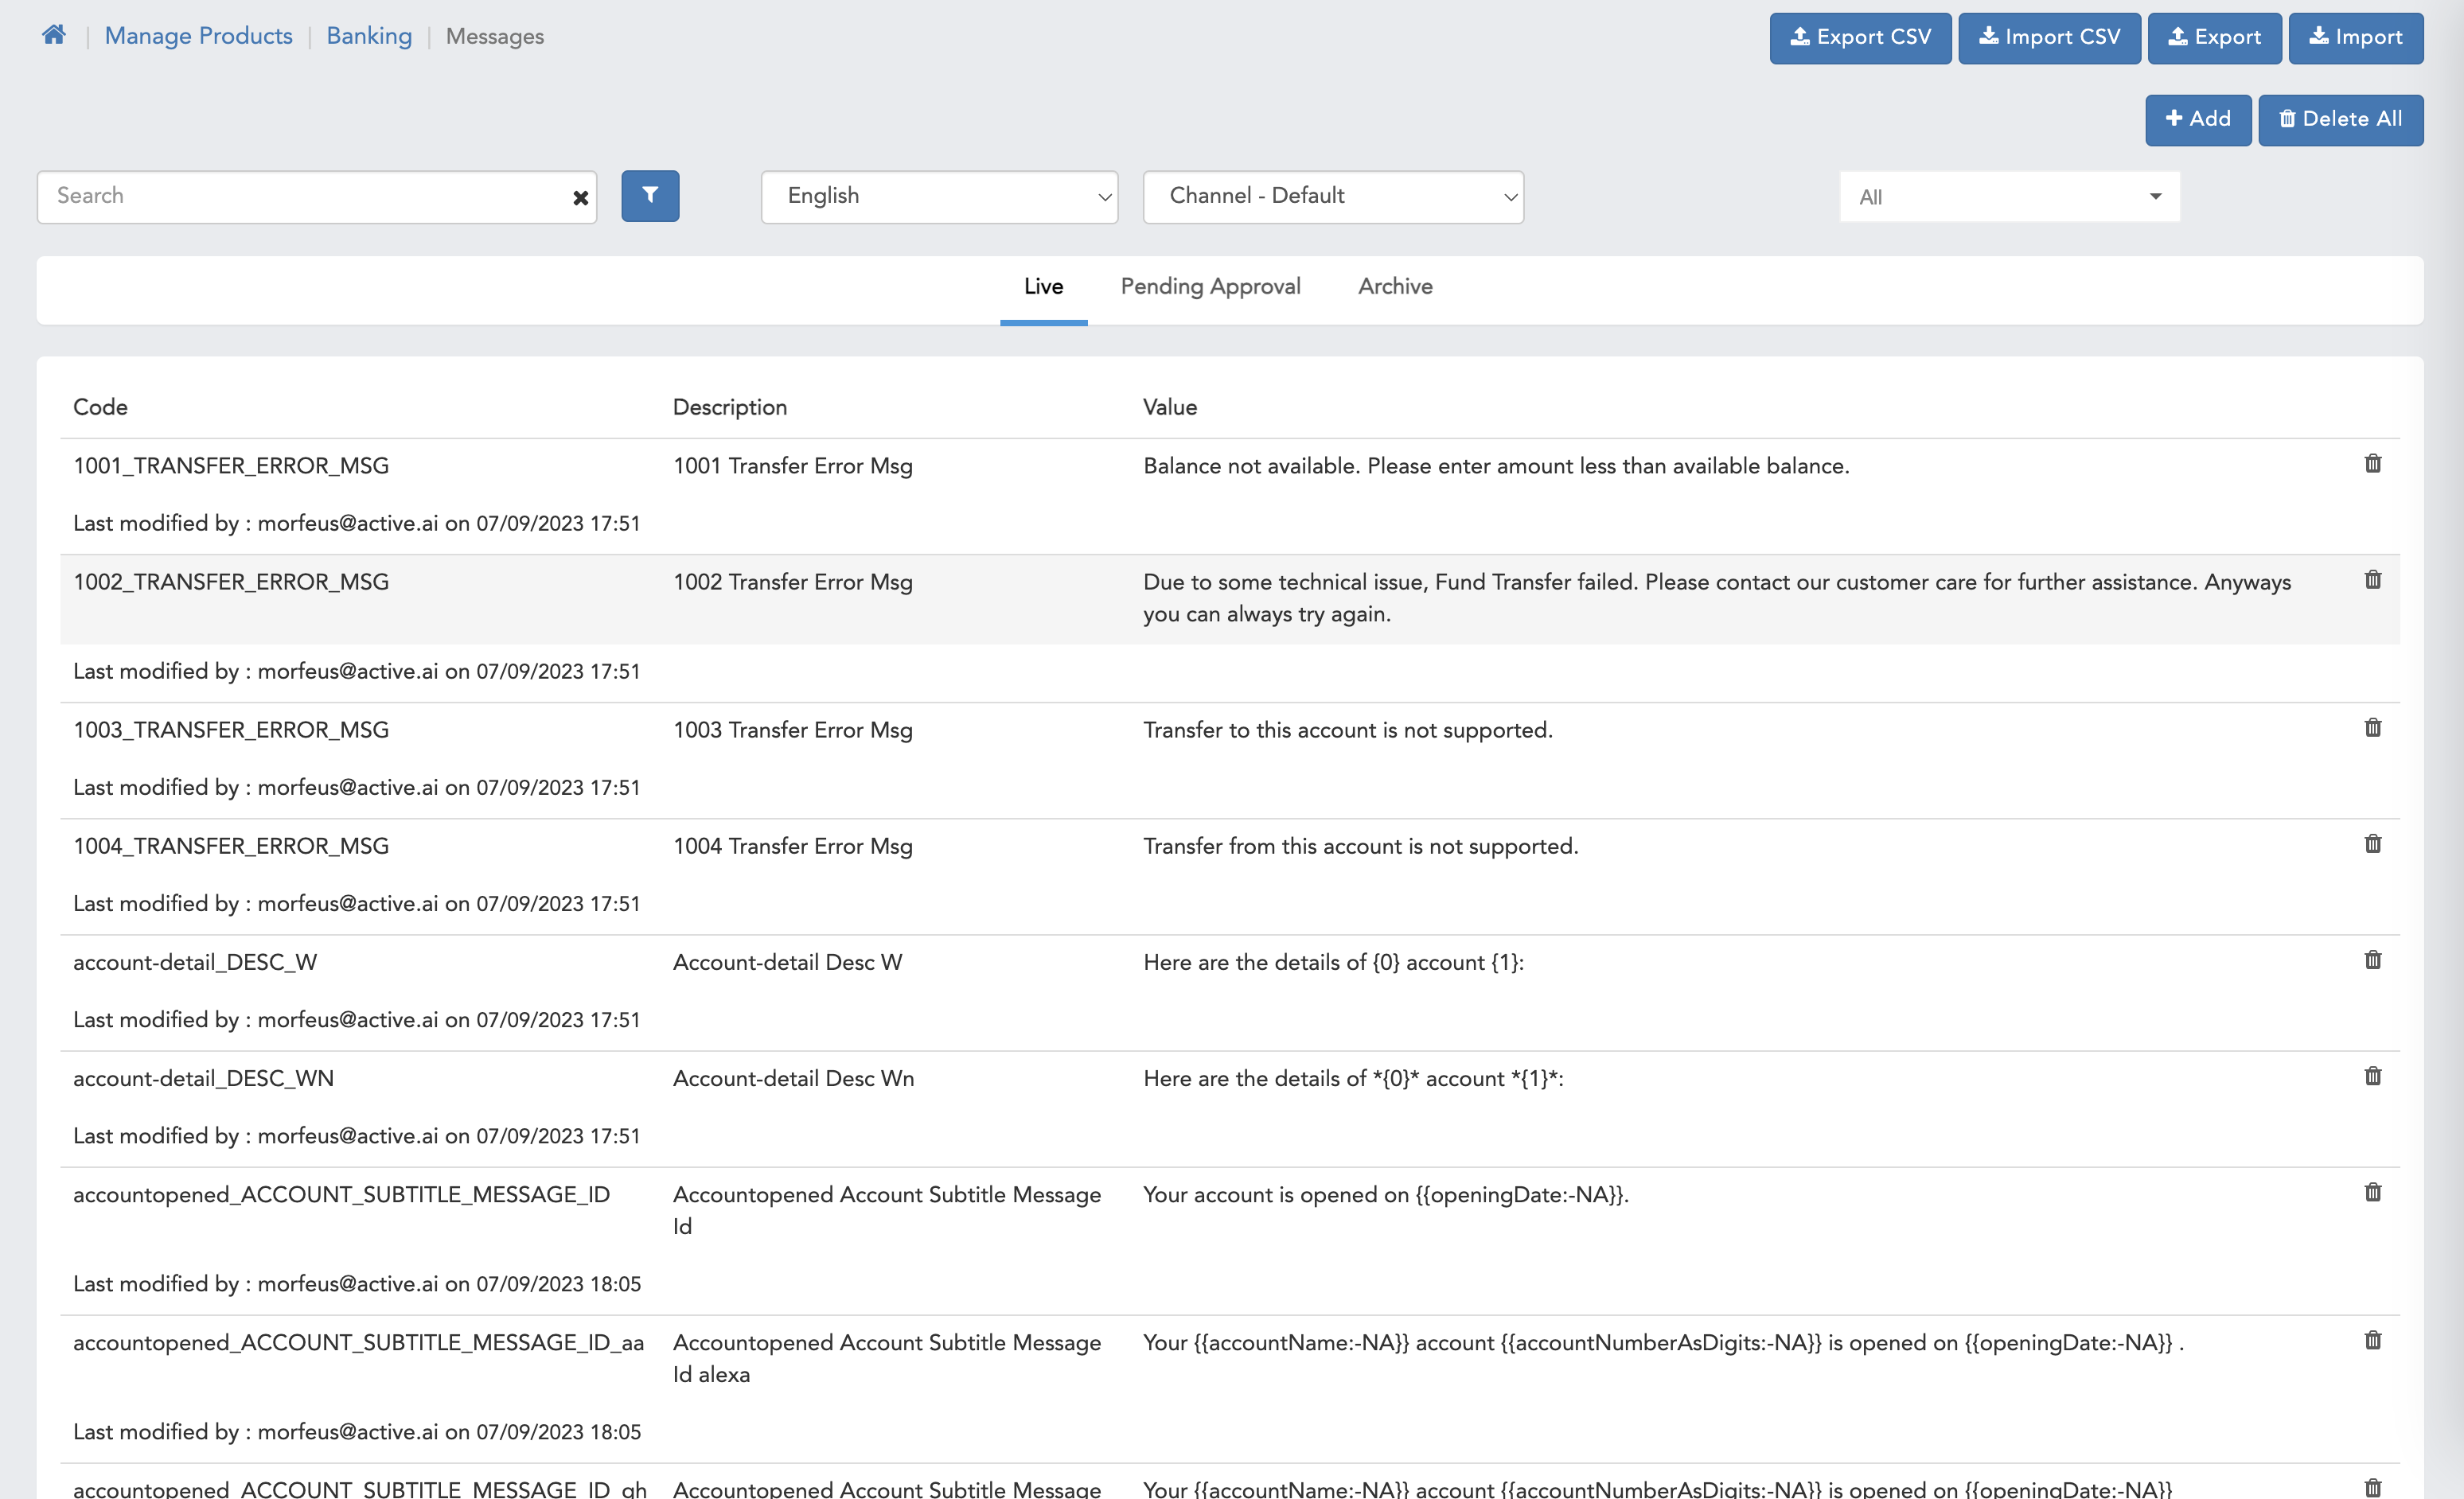Select code 1004_TRANSFER_ERROR_MSG

231,846
